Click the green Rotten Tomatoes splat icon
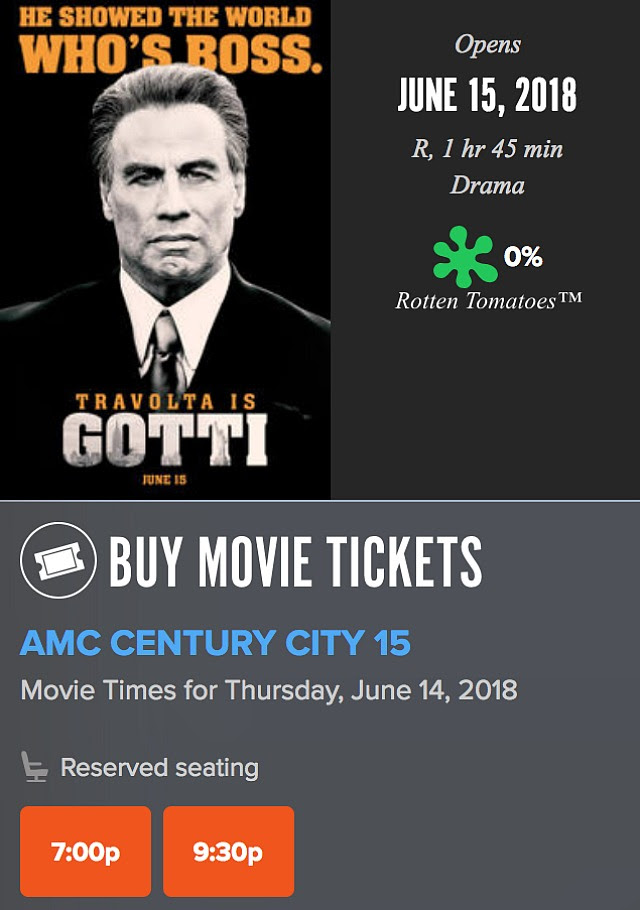 coord(464,257)
